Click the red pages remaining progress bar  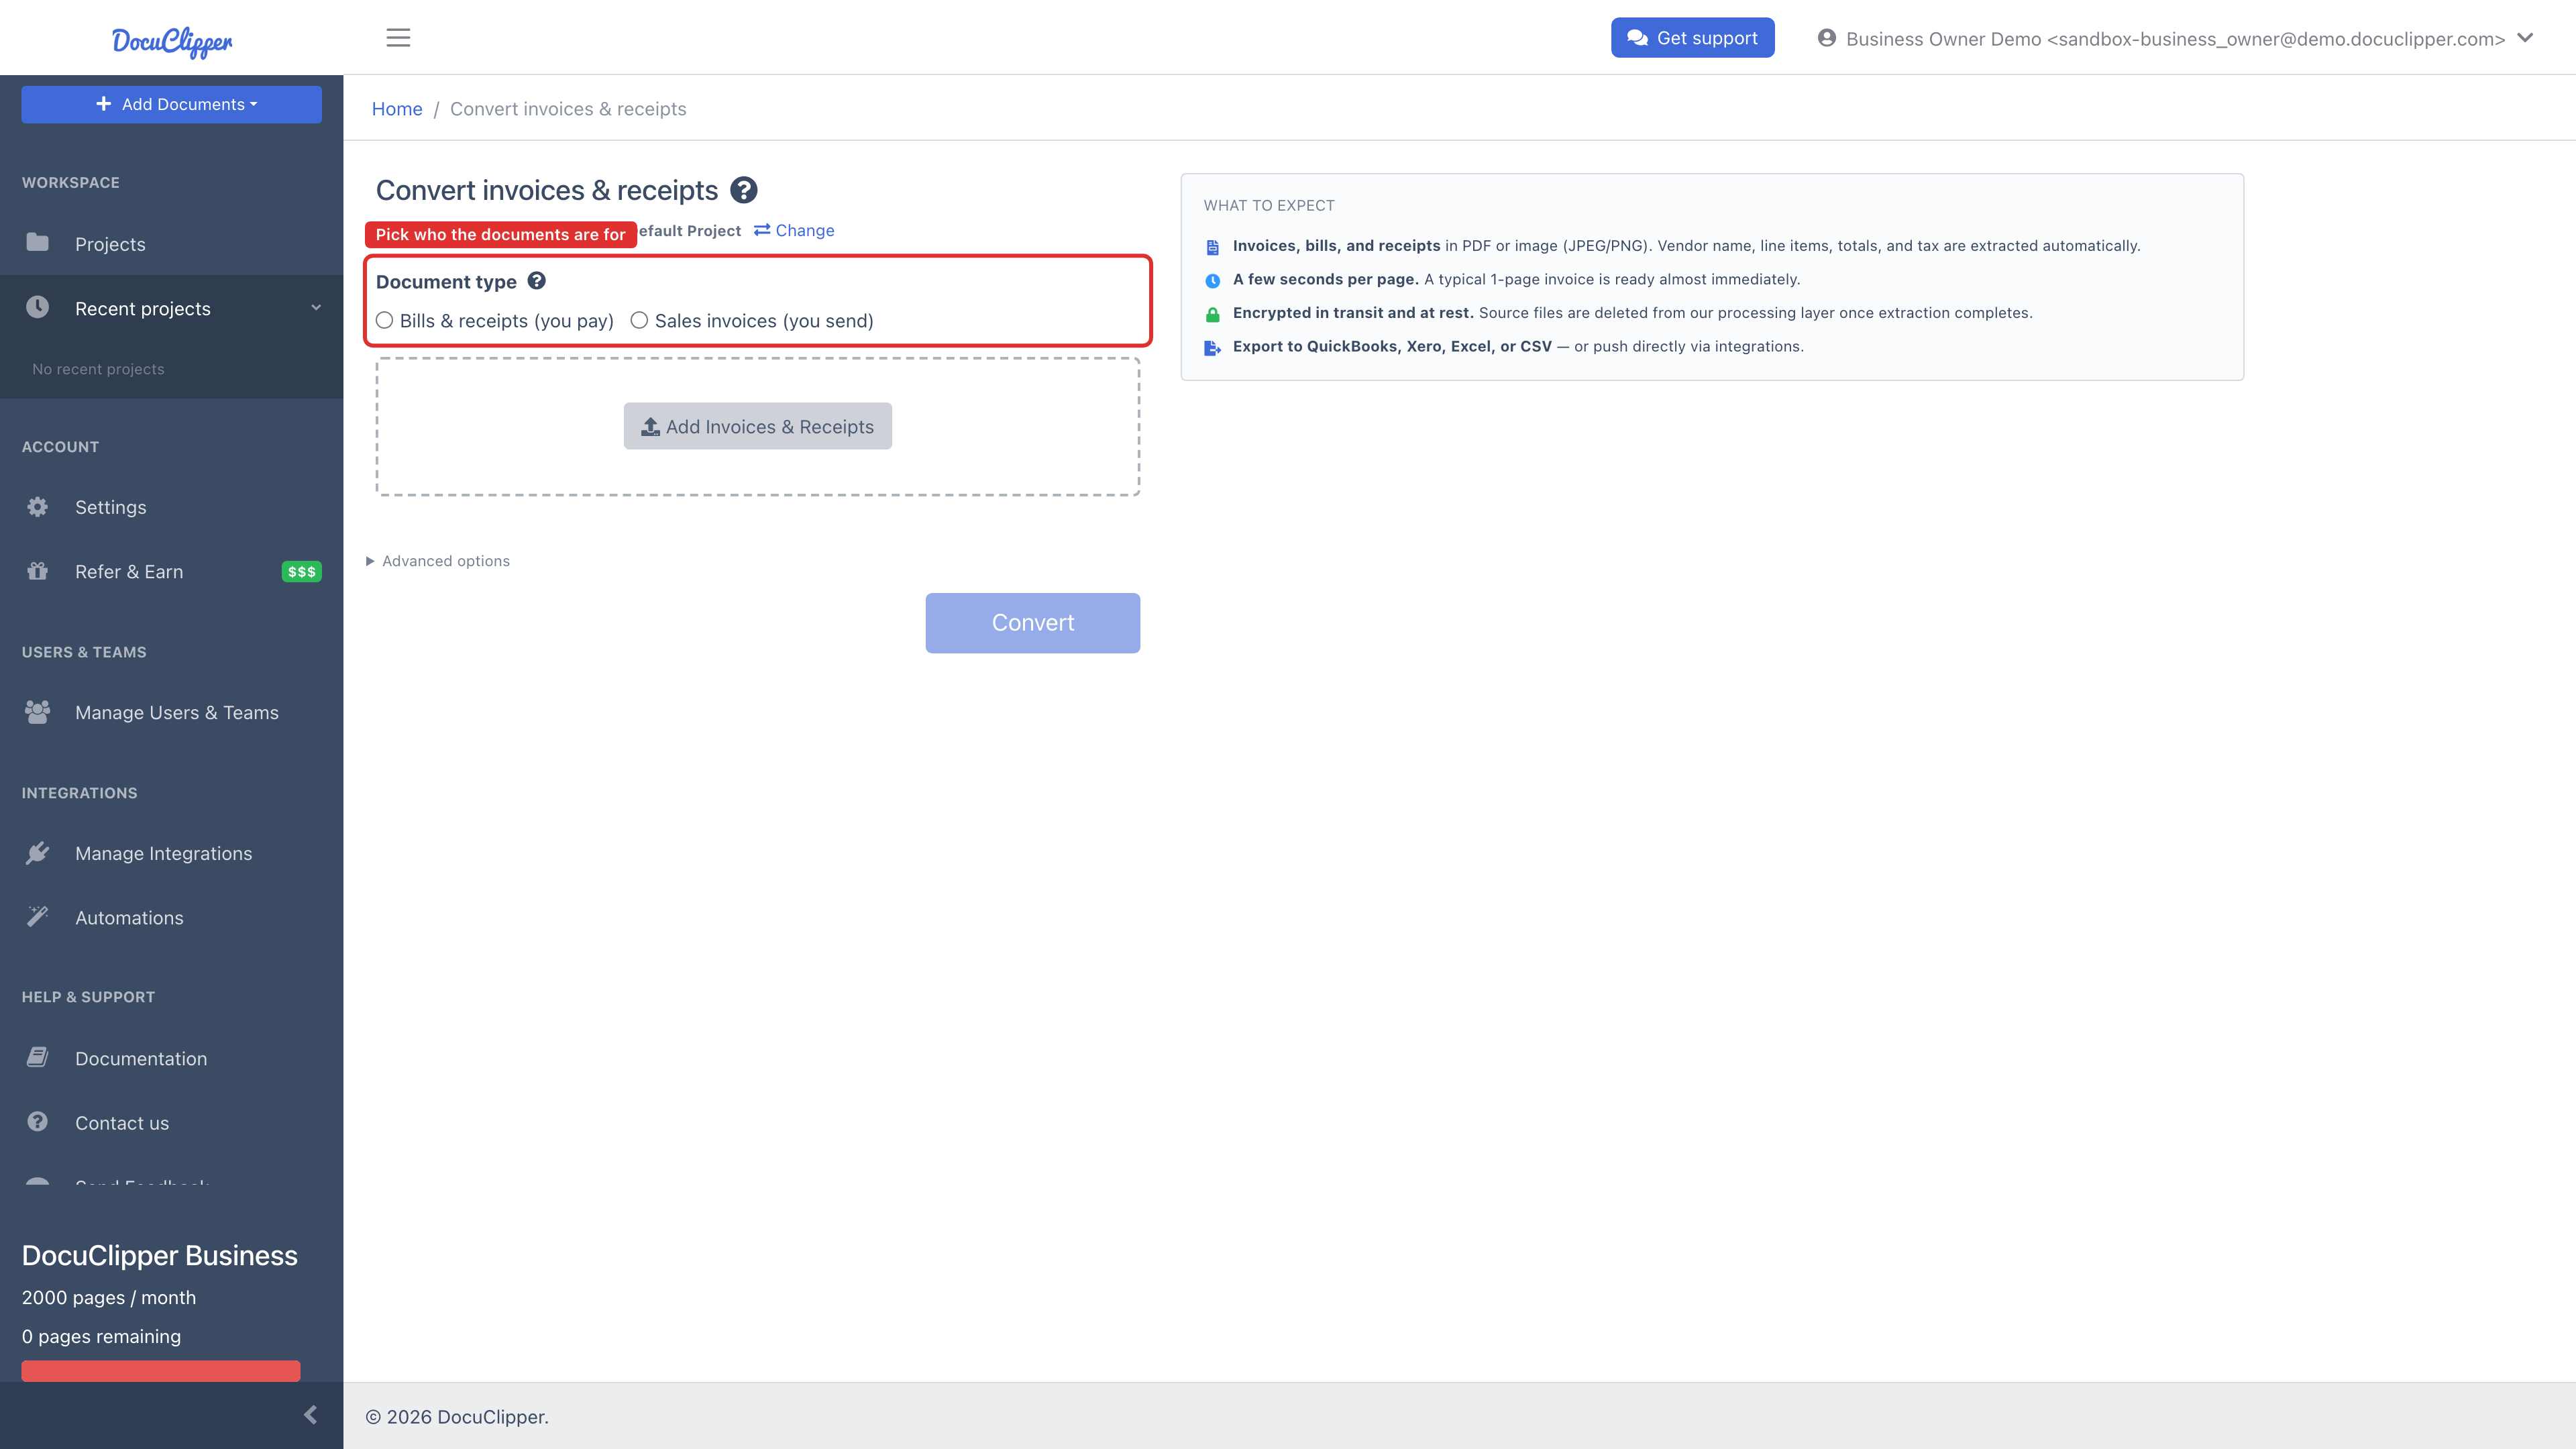[161, 1371]
